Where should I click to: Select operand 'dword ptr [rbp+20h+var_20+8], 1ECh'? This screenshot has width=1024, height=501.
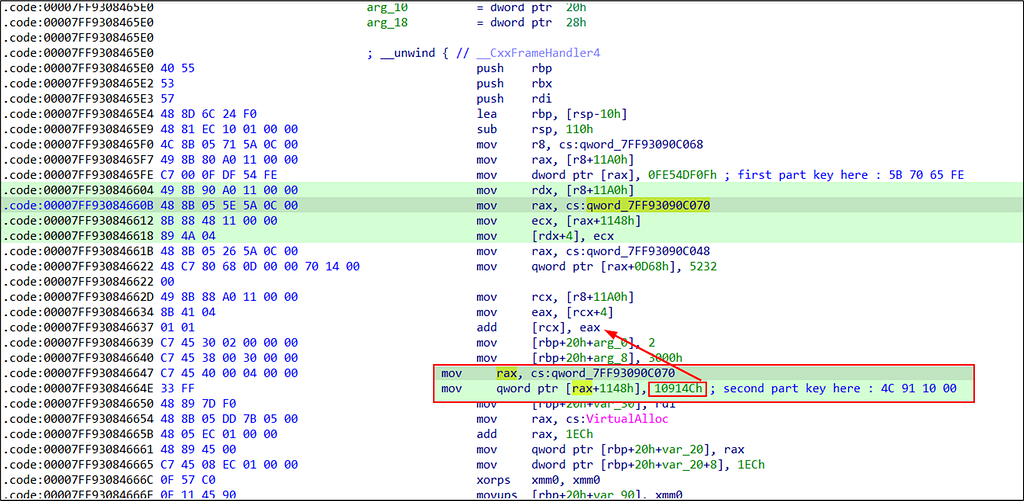click(649, 465)
